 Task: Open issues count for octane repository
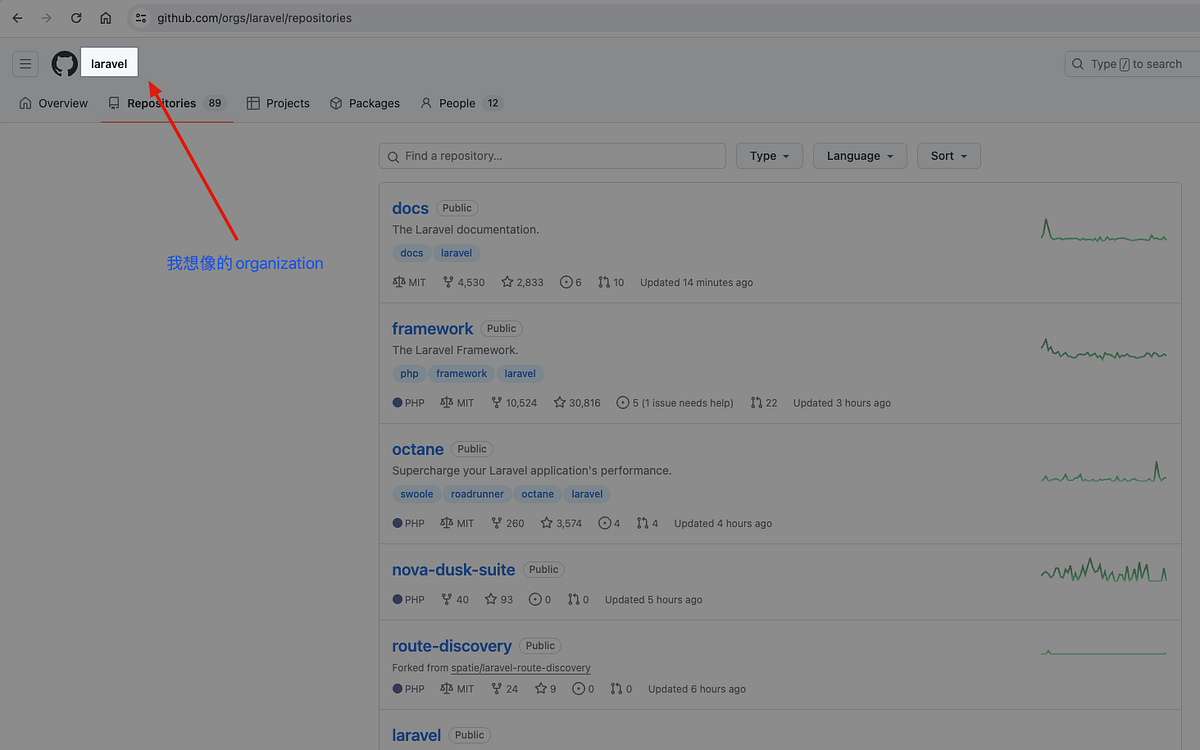[608, 522]
